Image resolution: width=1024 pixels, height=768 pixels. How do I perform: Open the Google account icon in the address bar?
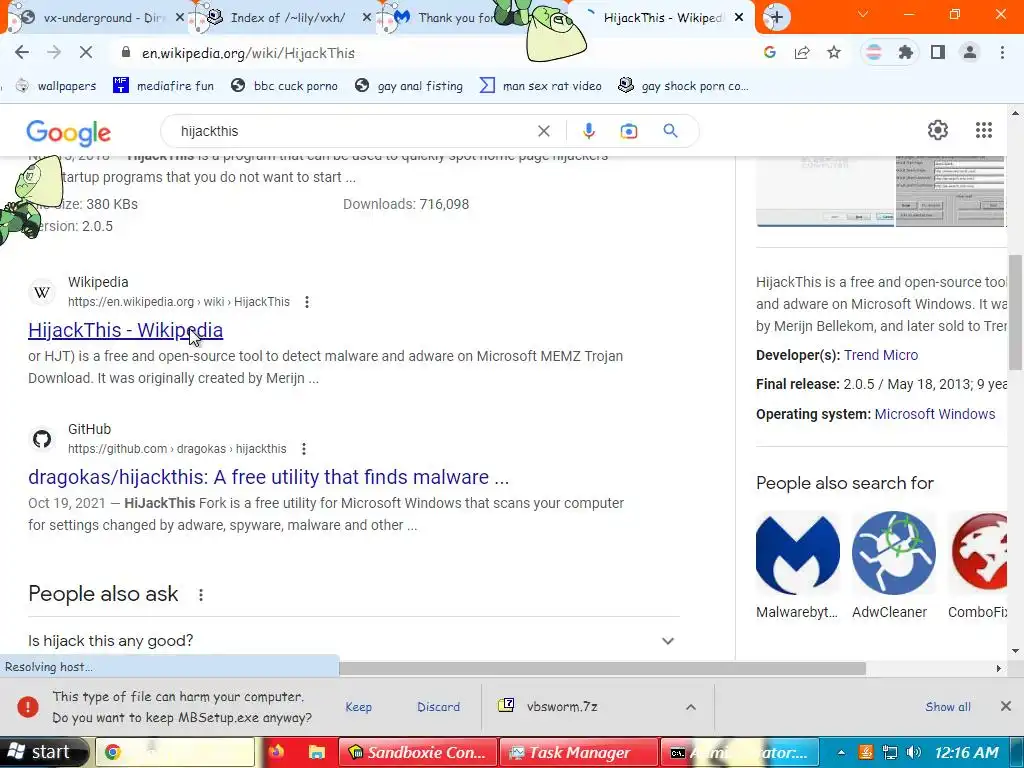click(770, 52)
